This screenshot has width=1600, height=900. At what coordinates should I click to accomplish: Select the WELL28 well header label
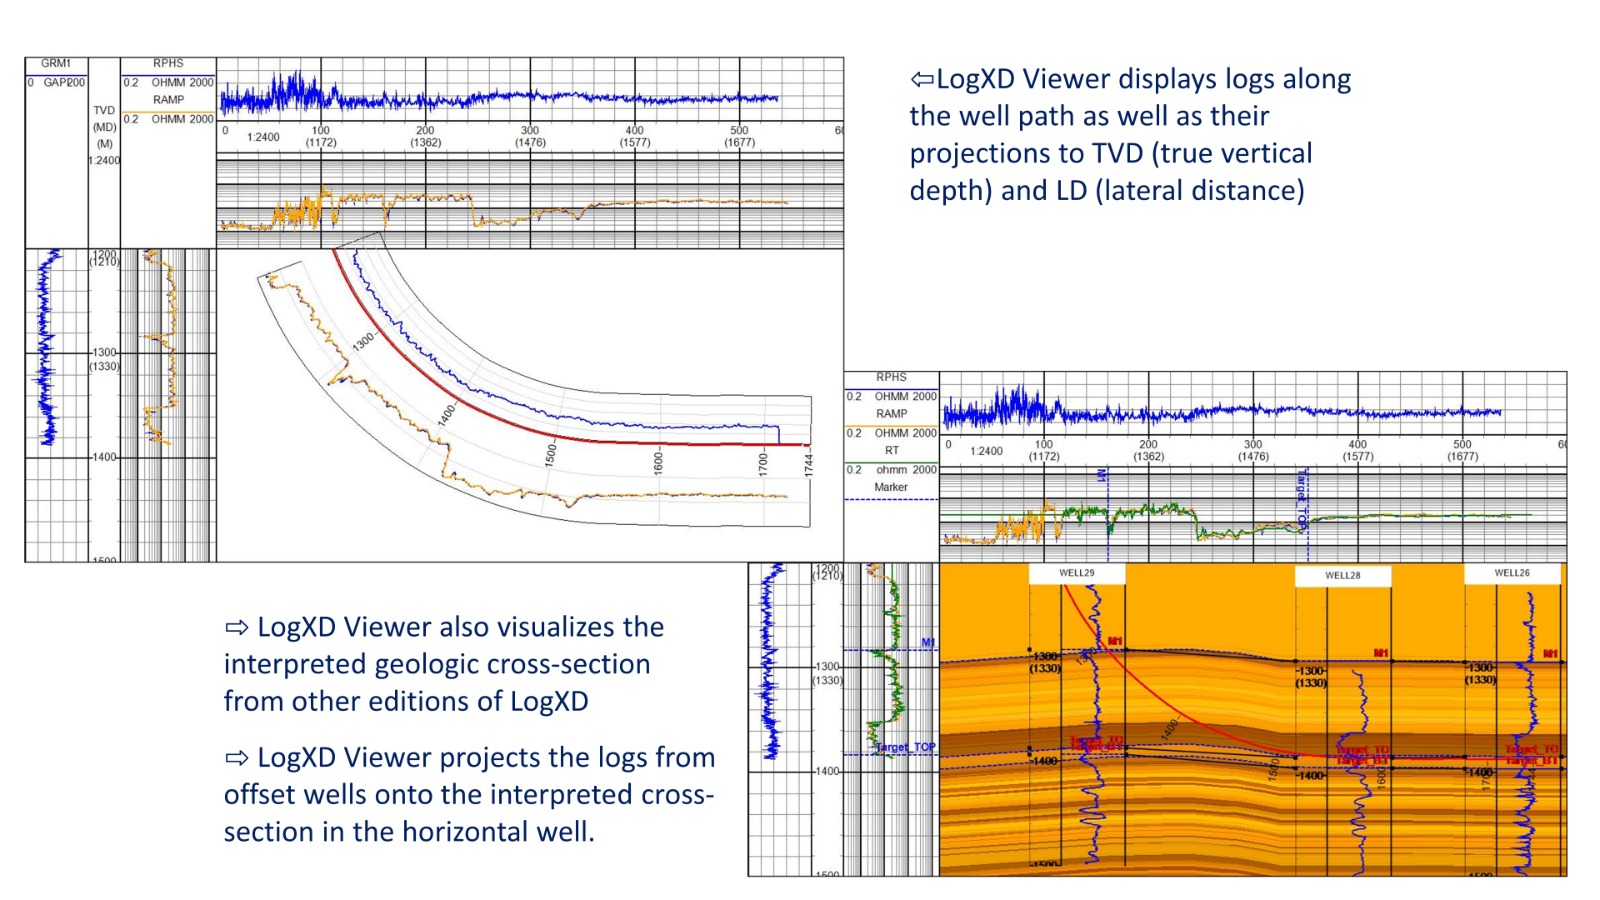pyautogui.click(x=1343, y=575)
